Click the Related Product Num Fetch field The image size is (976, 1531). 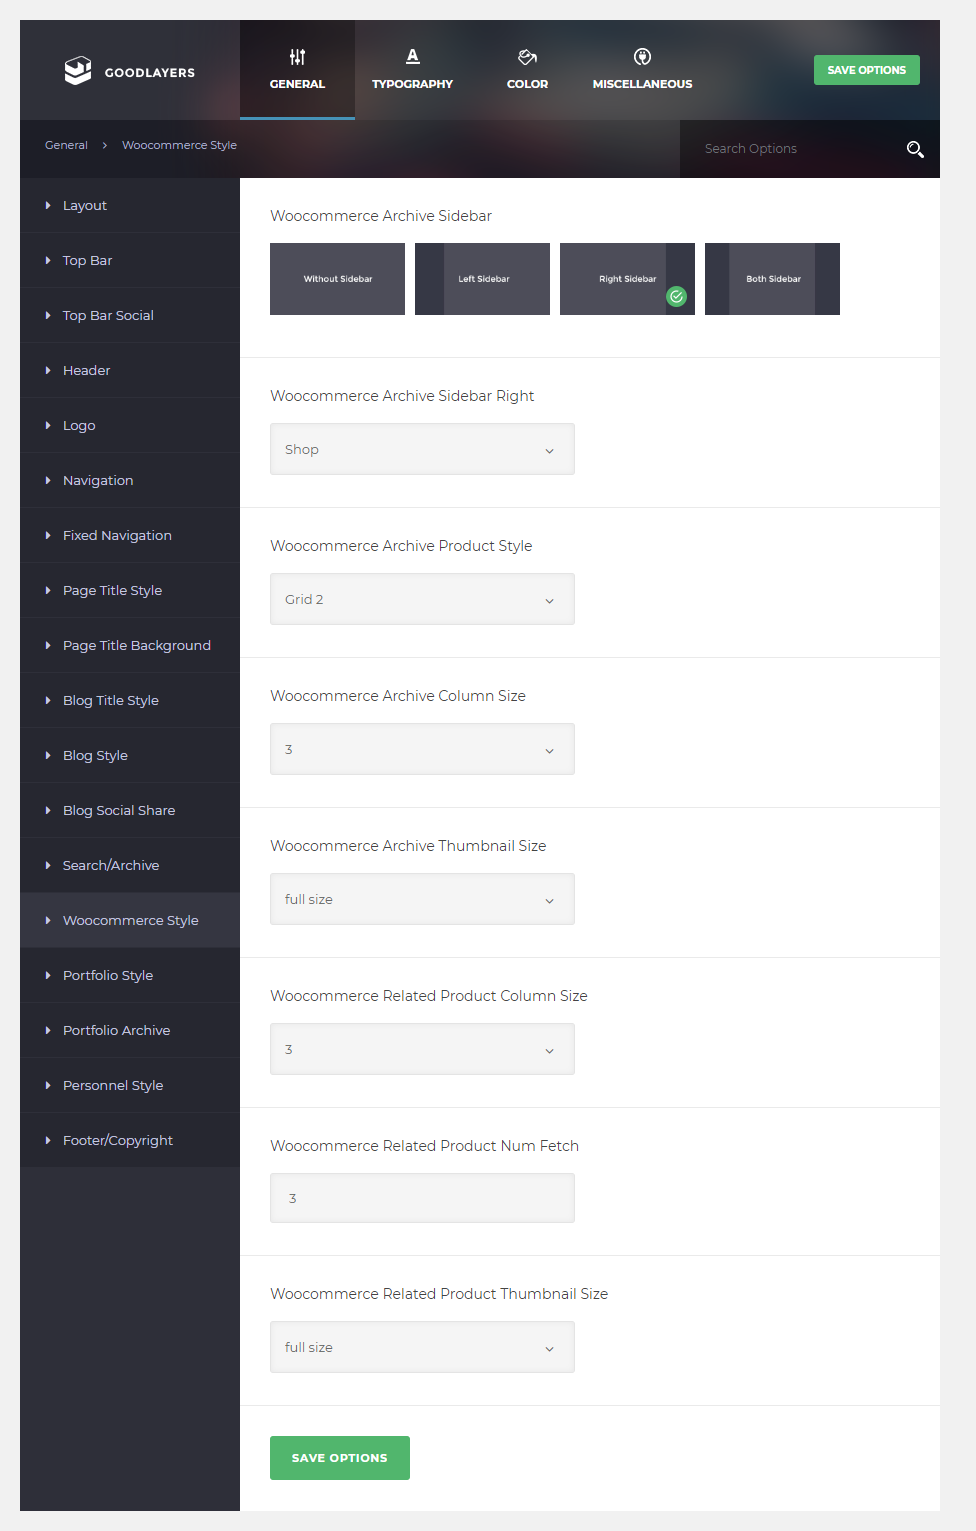[422, 1198]
